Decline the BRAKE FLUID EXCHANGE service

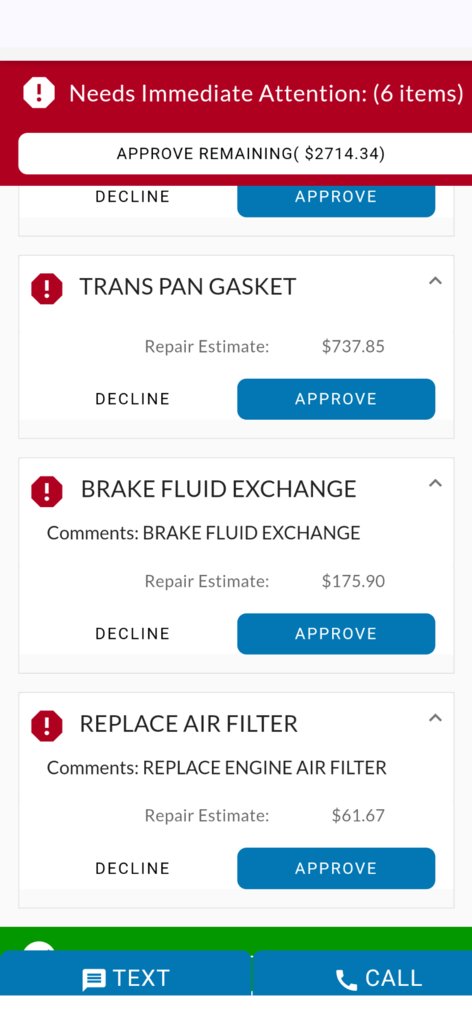click(x=133, y=634)
